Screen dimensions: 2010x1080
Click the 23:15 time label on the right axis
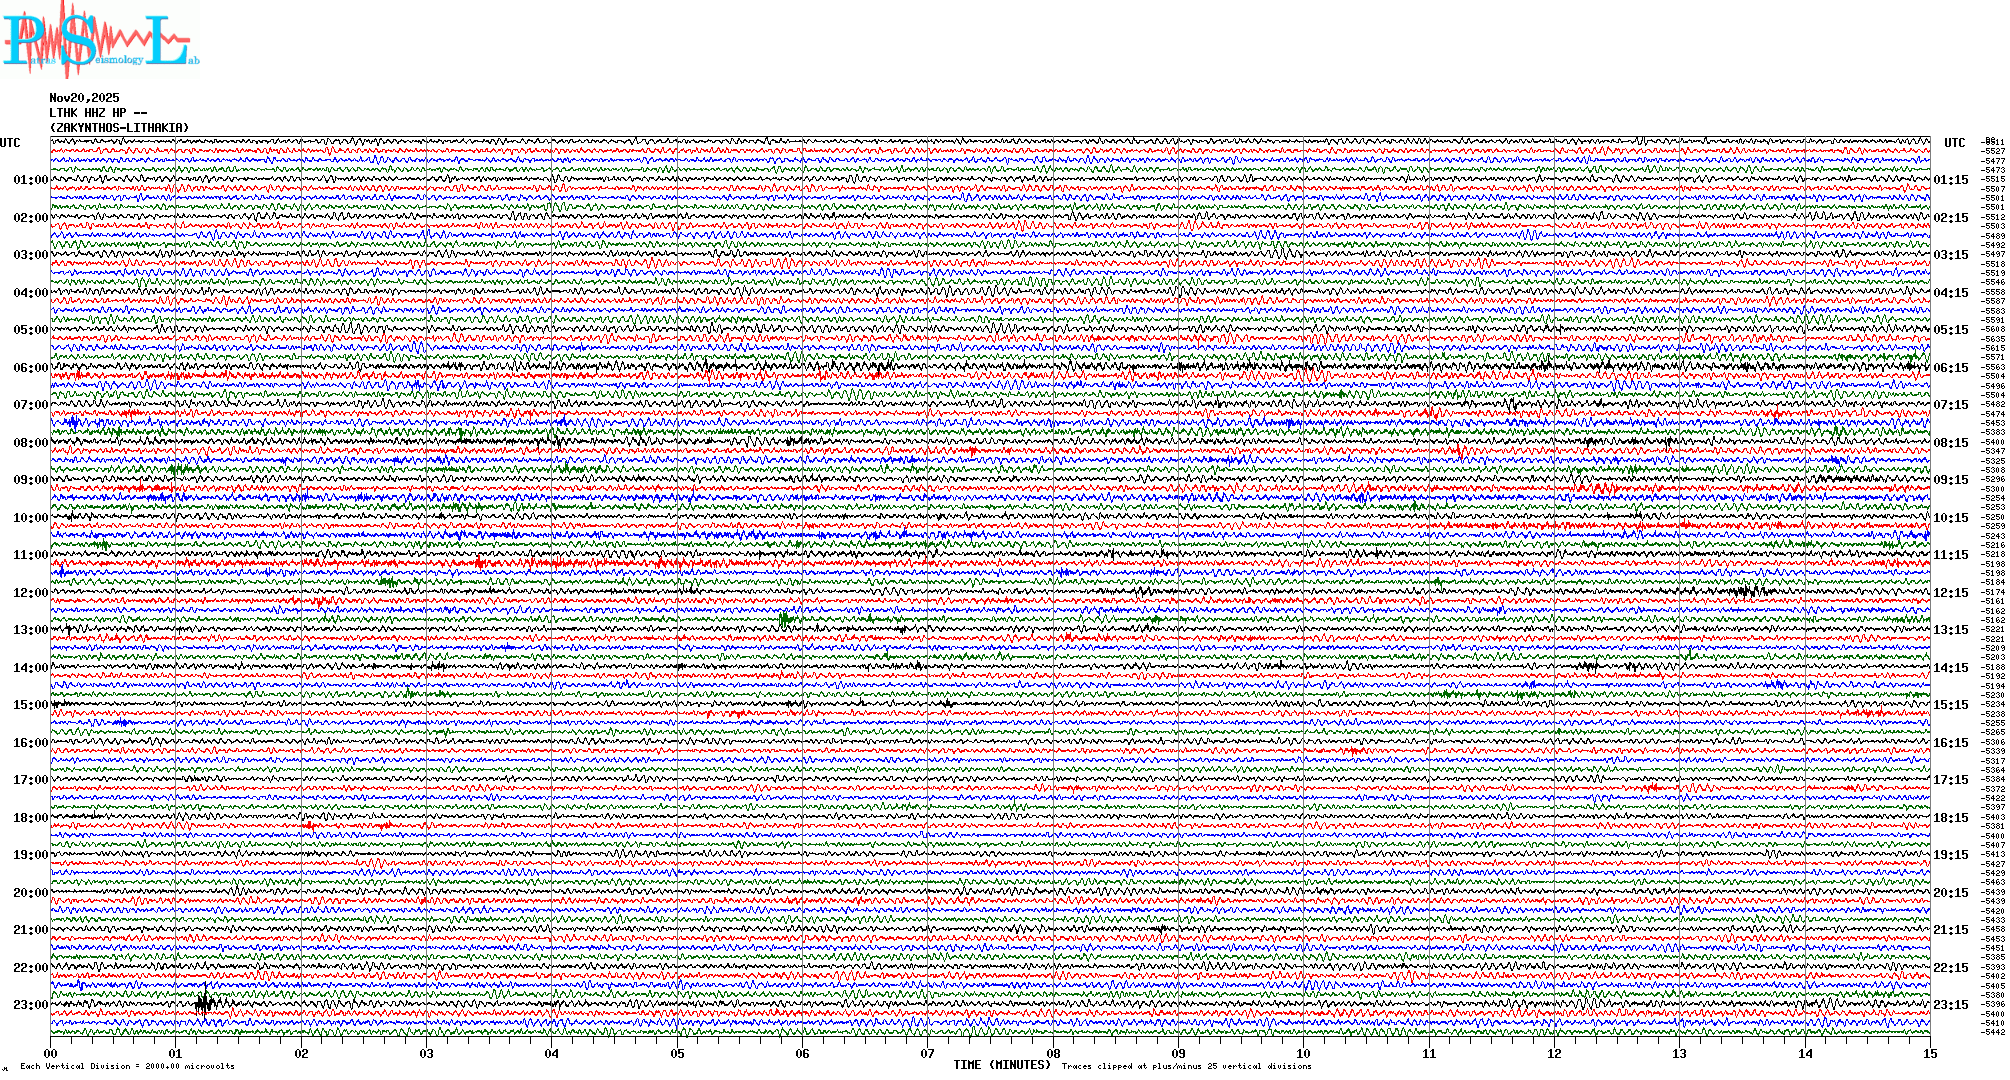pyautogui.click(x=1951, y=1005)
